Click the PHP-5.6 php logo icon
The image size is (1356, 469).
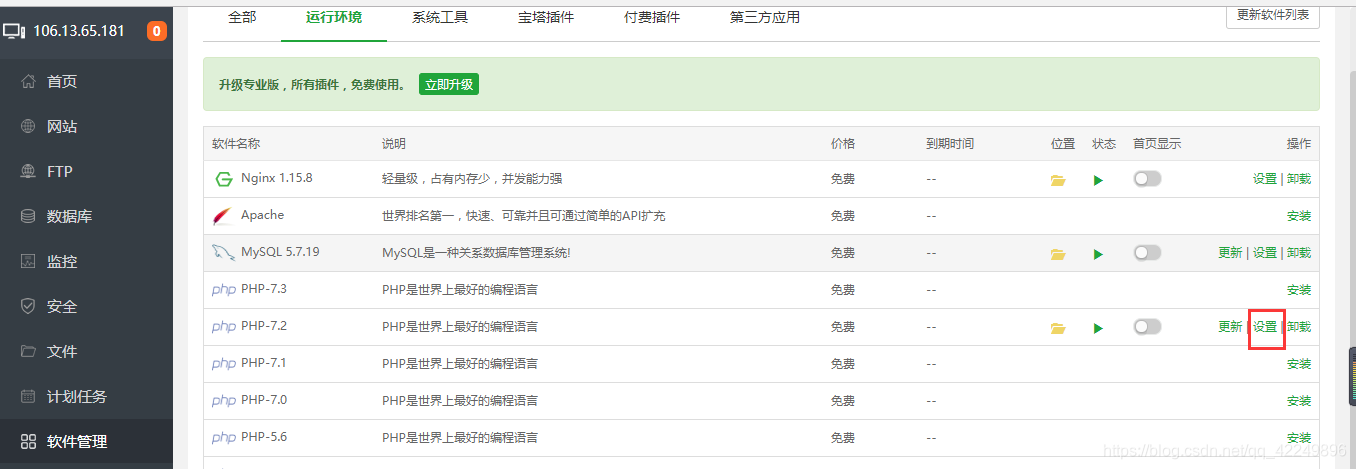pos(224,438)
